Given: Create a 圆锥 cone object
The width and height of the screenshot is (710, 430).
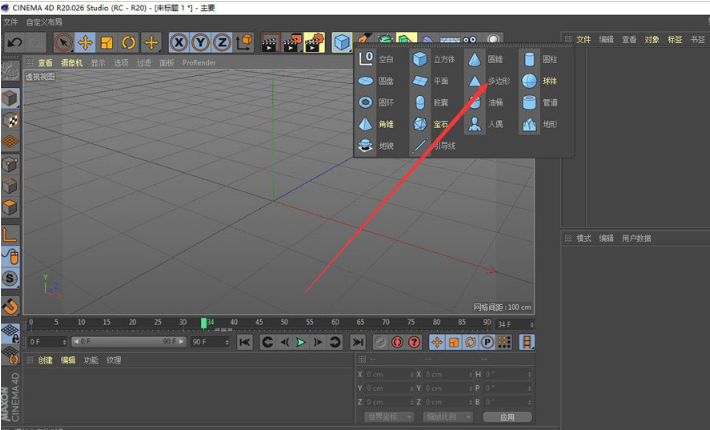Looking at the screenshot, I should point(487,59).
